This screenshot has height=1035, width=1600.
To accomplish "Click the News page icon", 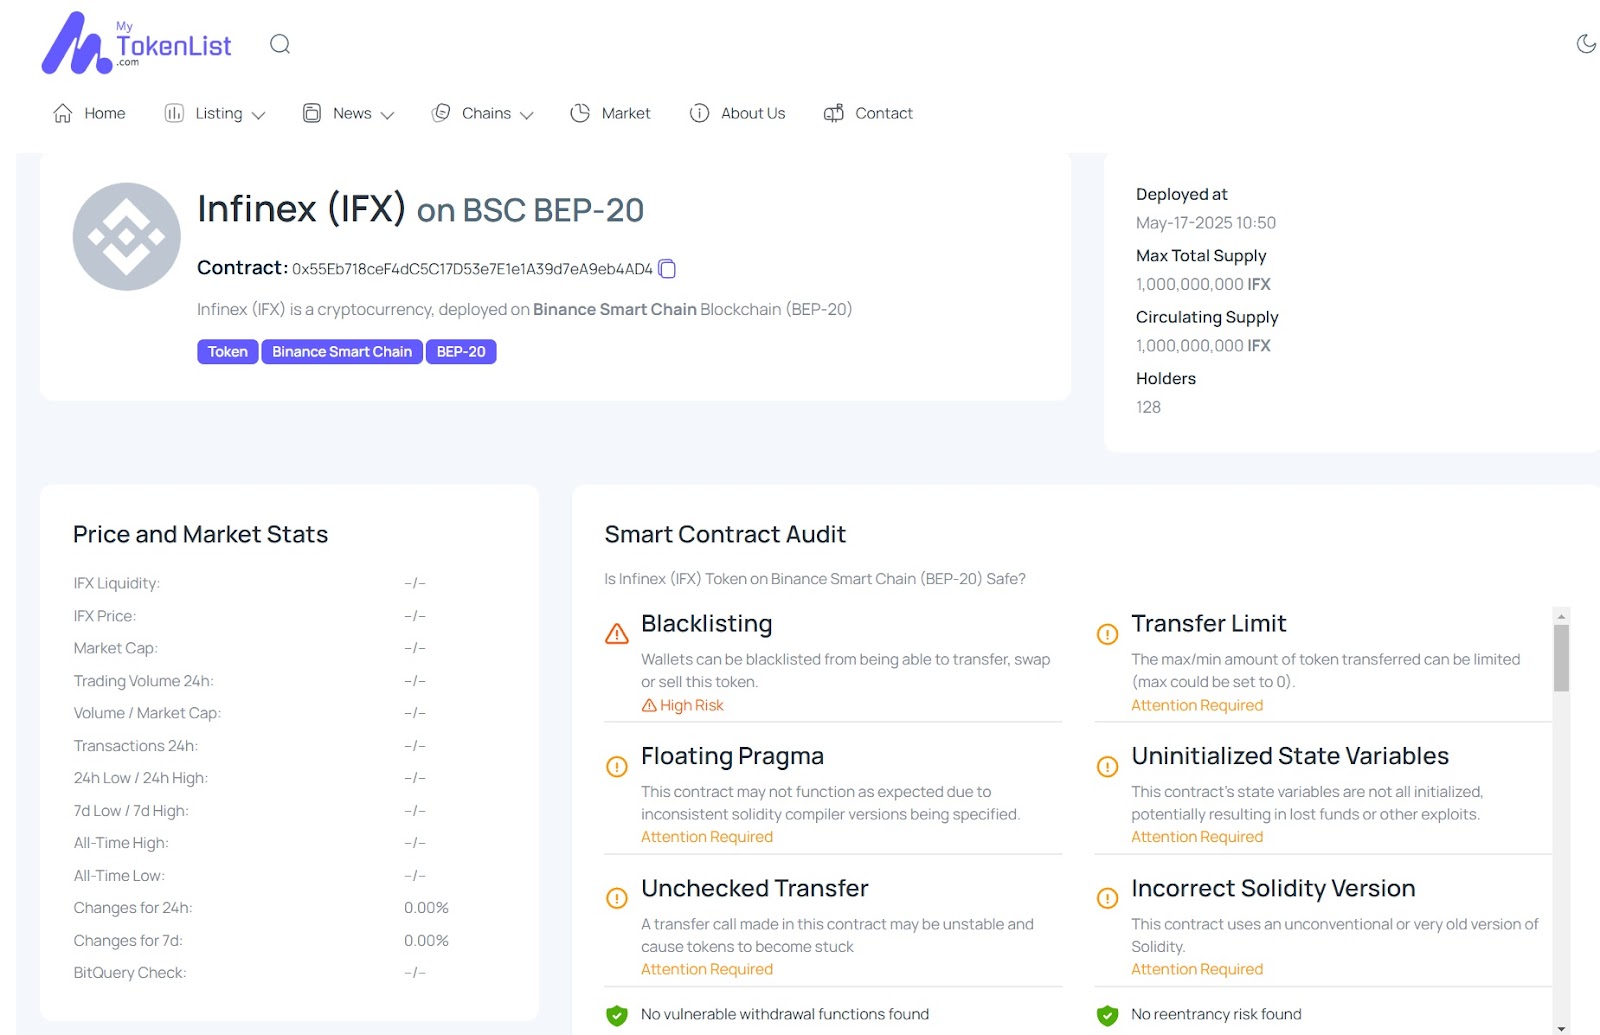I will click(x=312, y=113).
